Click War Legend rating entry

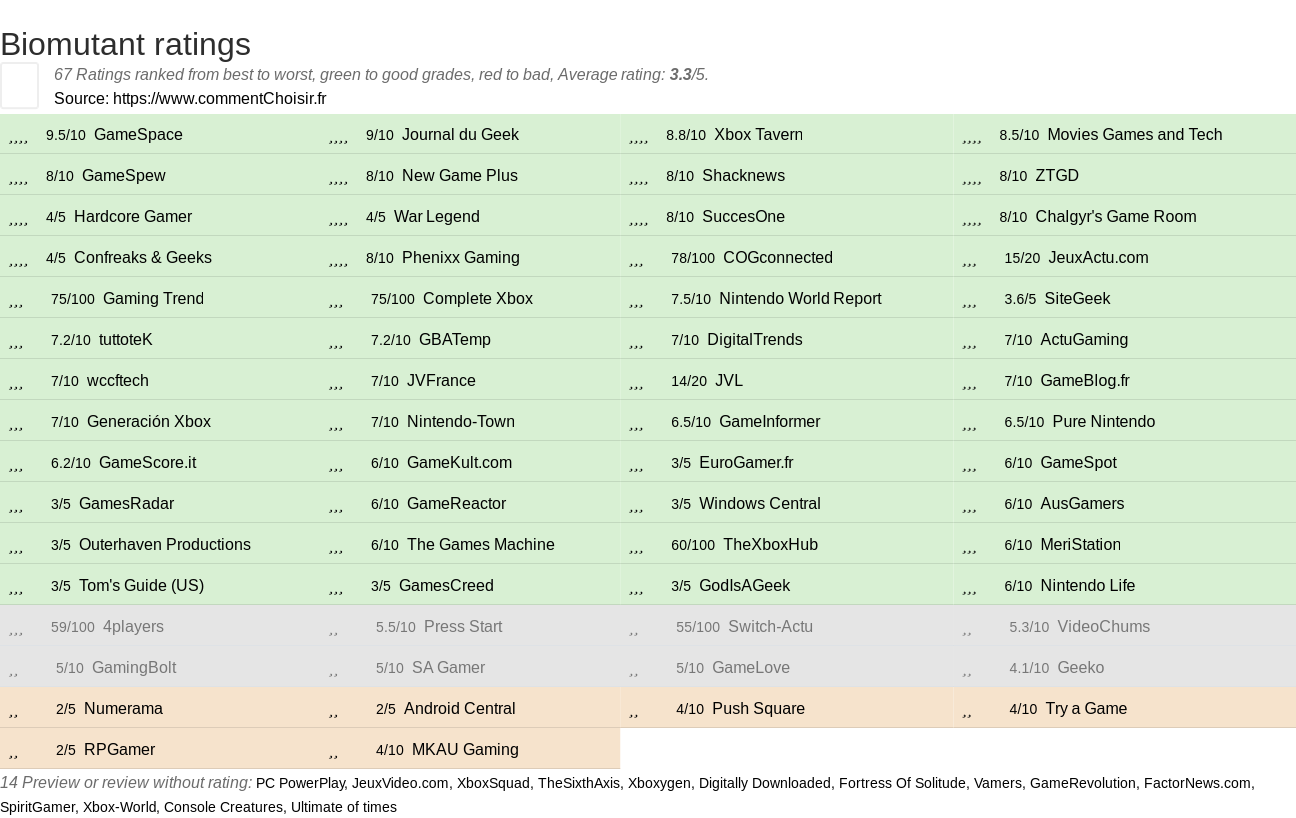[437, 216]
